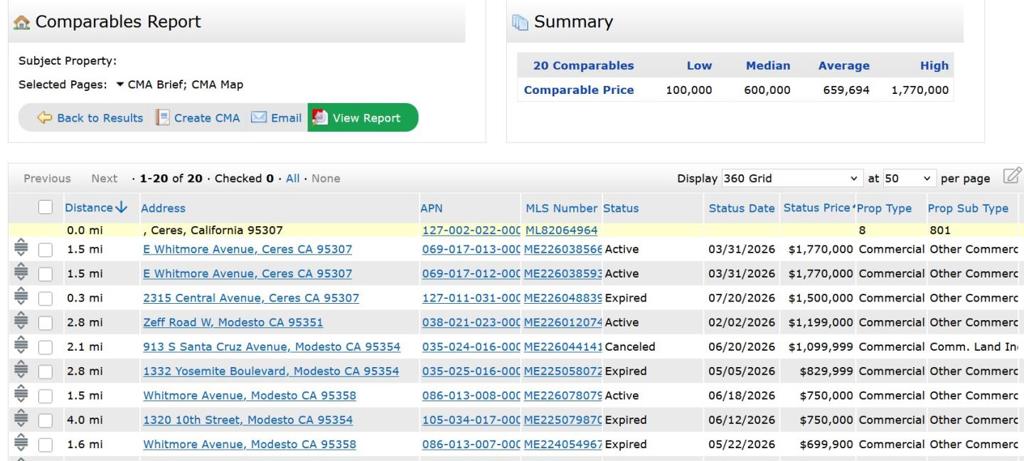Click the Comparable Price row label

click(x=579, y=90)
